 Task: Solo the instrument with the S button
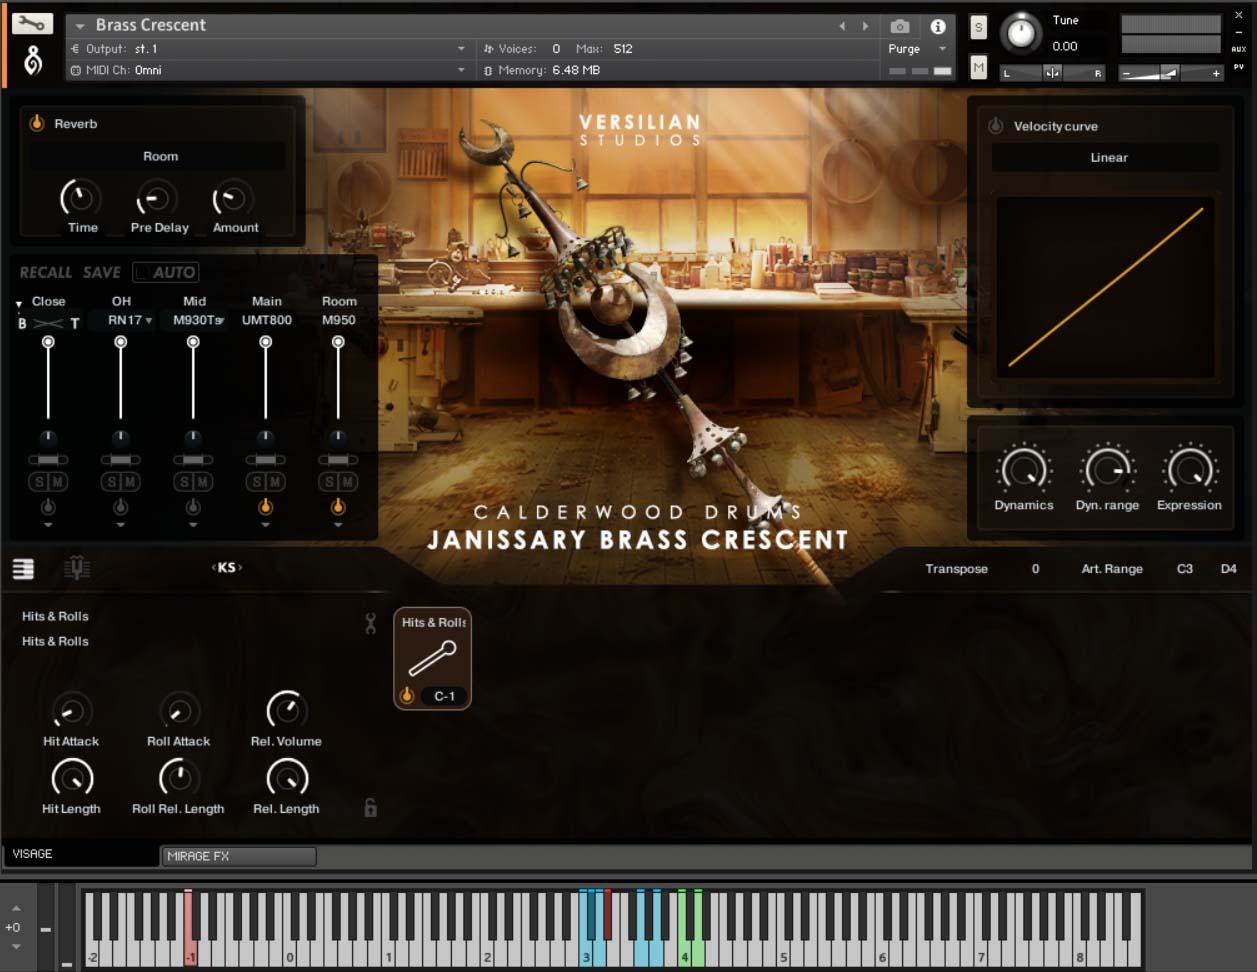tap(978, 28)
